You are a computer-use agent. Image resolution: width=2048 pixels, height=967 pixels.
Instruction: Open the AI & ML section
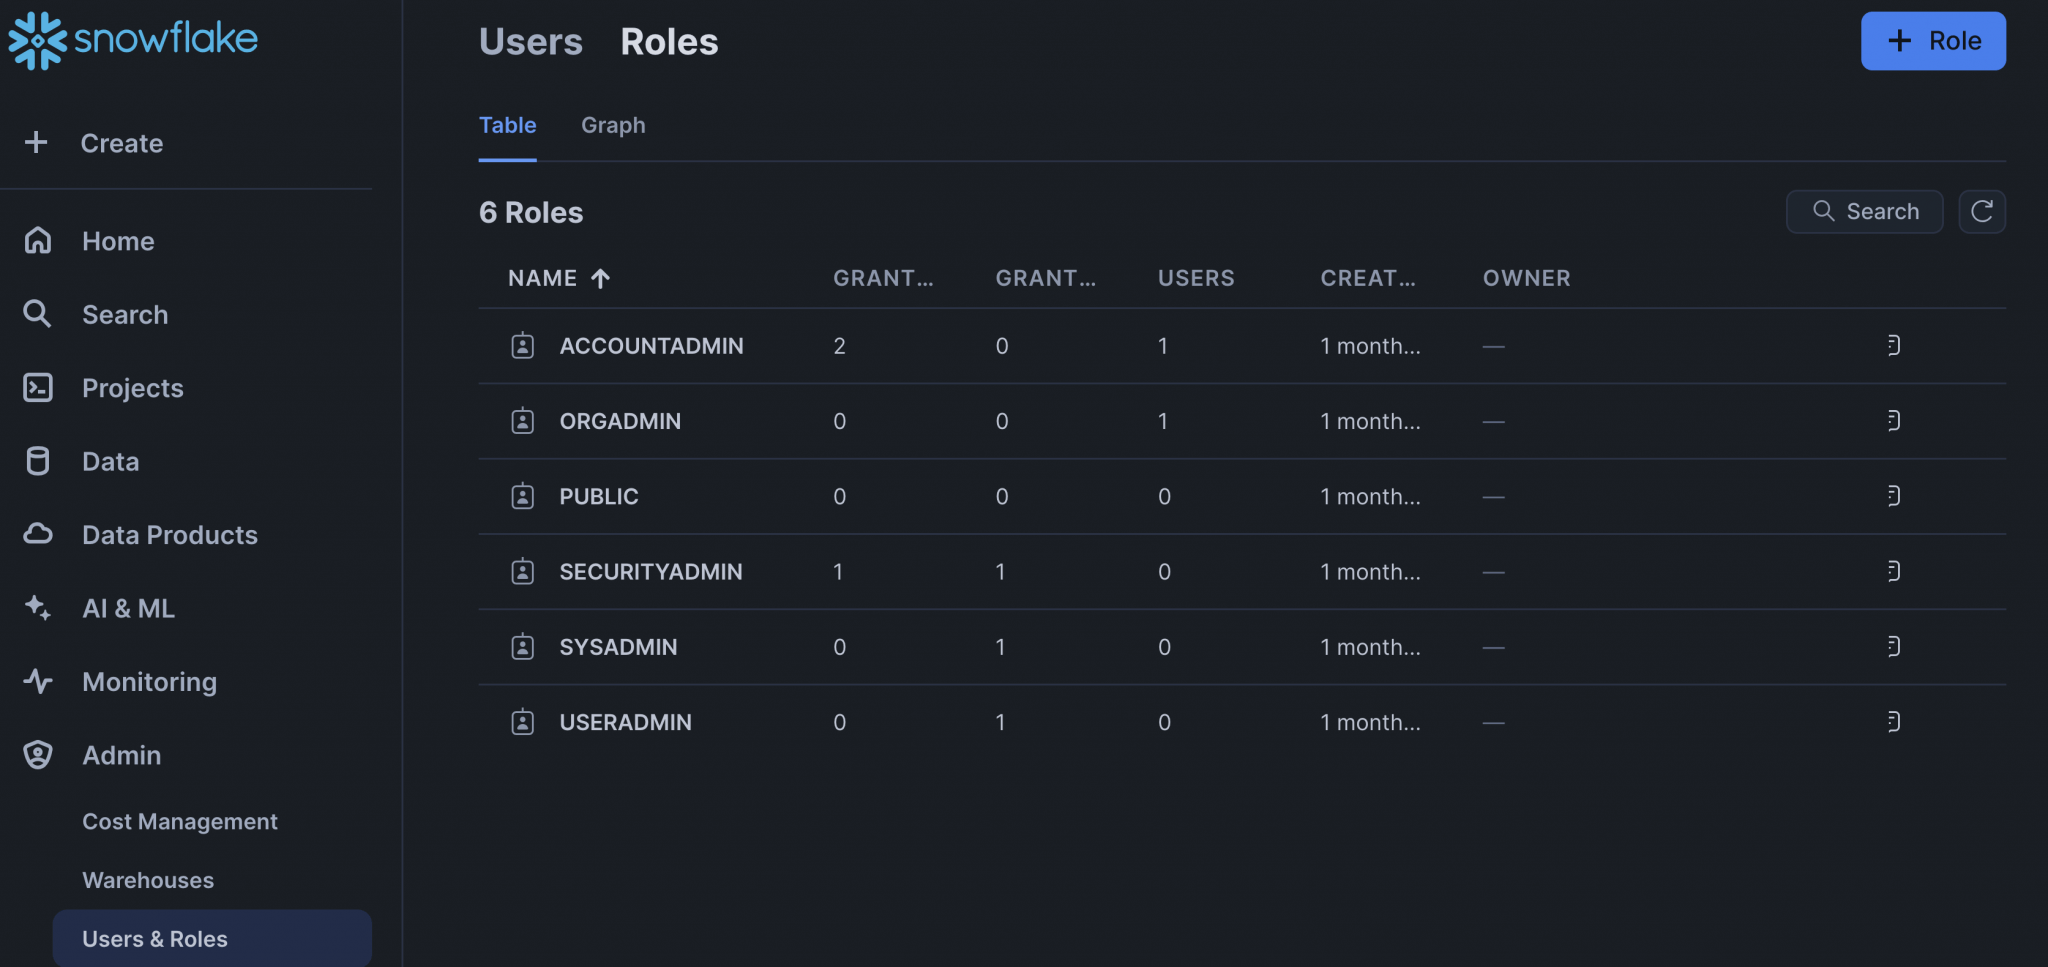click(128, 608)
